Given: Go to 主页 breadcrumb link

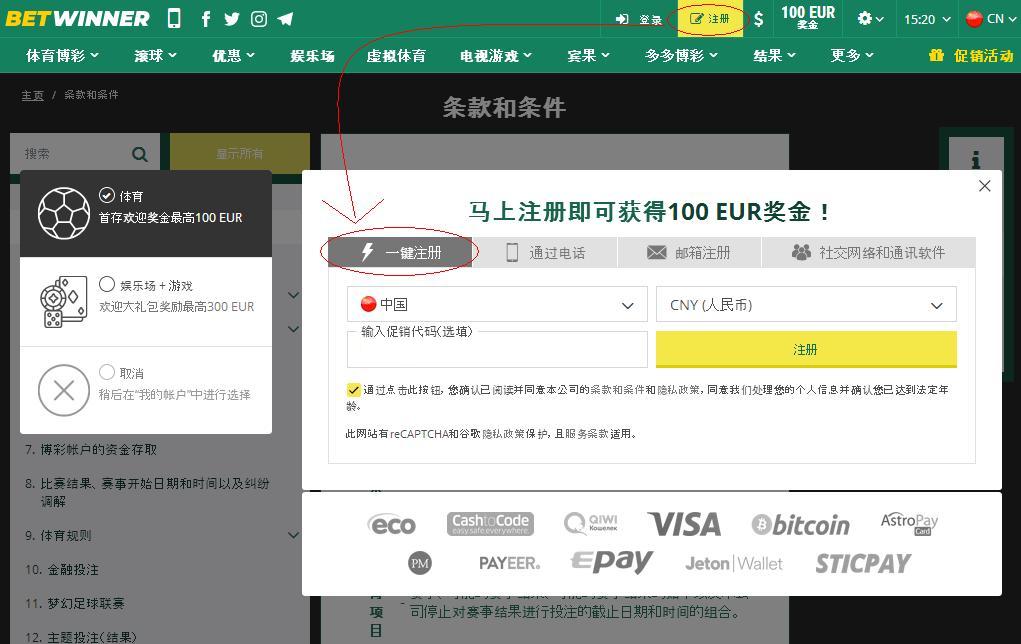Looking at the screenshot, I should click(x=33, y=95).
